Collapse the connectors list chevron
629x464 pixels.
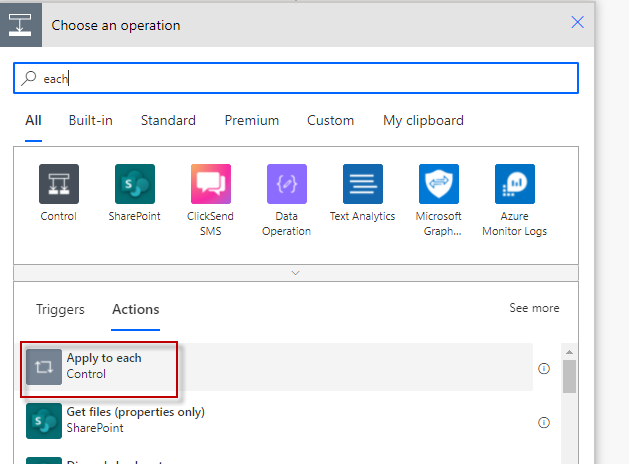tap(295, 272)
